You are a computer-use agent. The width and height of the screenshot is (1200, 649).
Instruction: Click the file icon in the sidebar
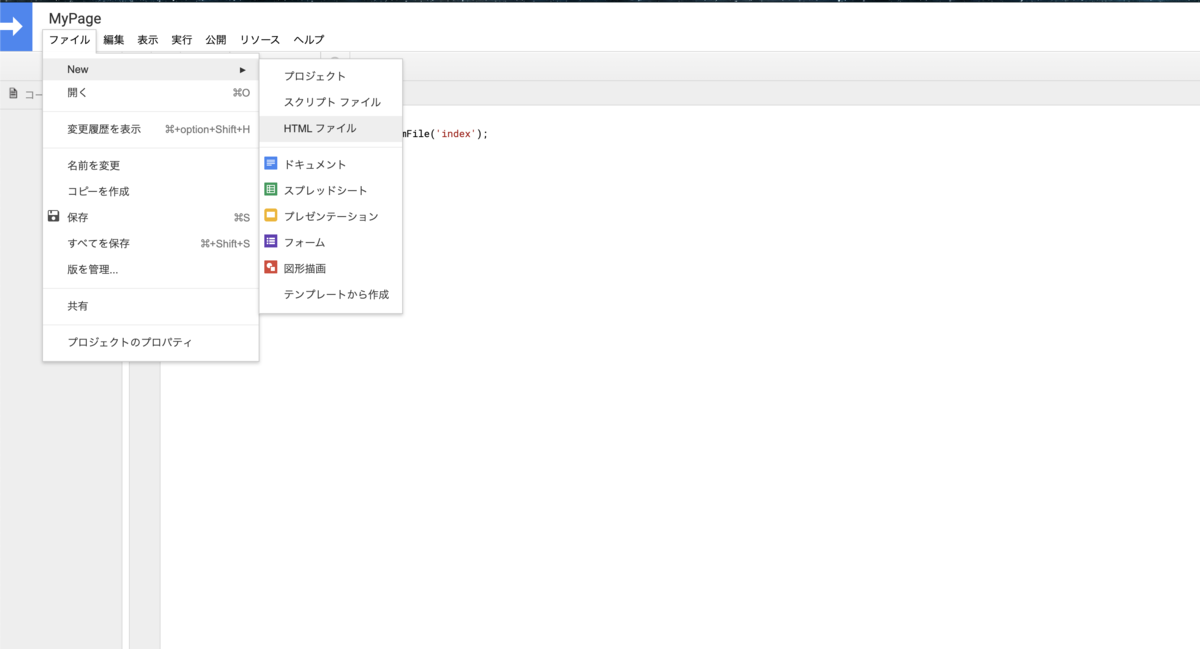[x=14, y=93]
